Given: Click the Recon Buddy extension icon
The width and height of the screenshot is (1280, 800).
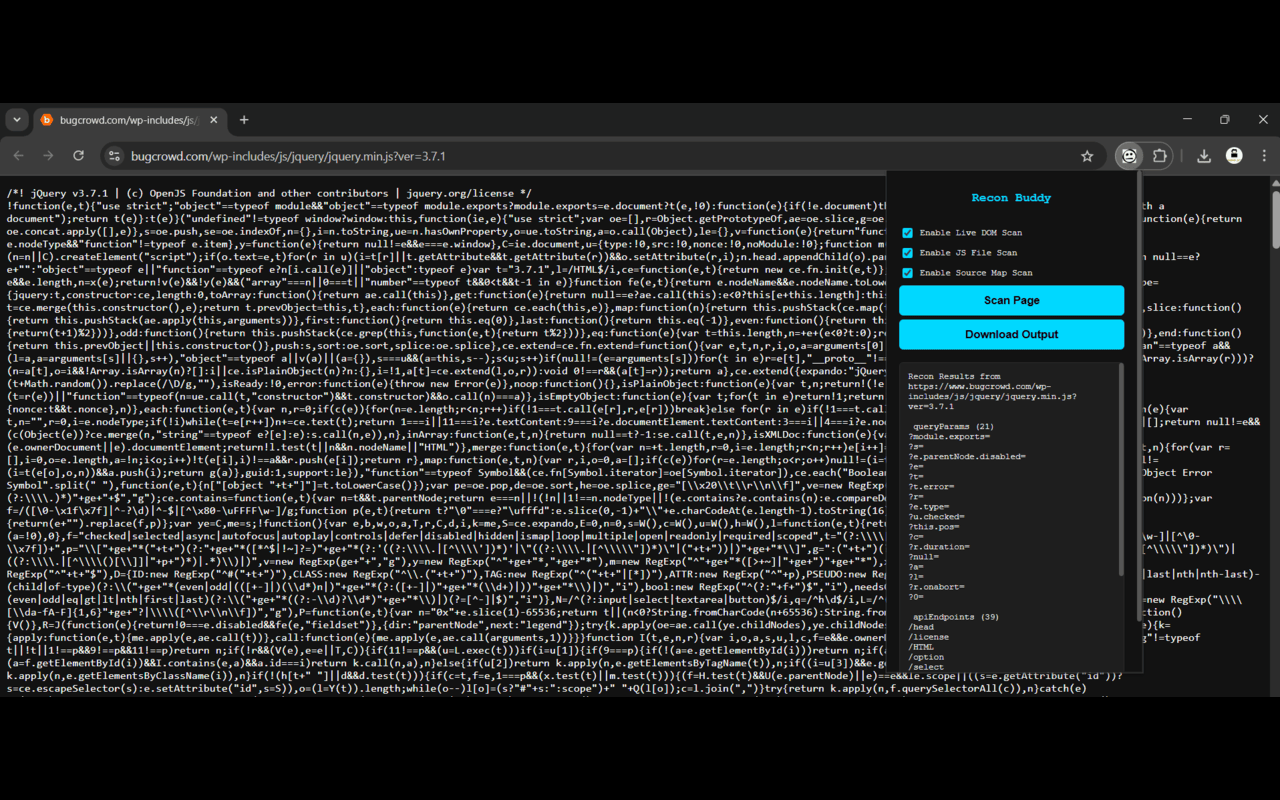Looking at the screenshot, I should point(1129,156).
